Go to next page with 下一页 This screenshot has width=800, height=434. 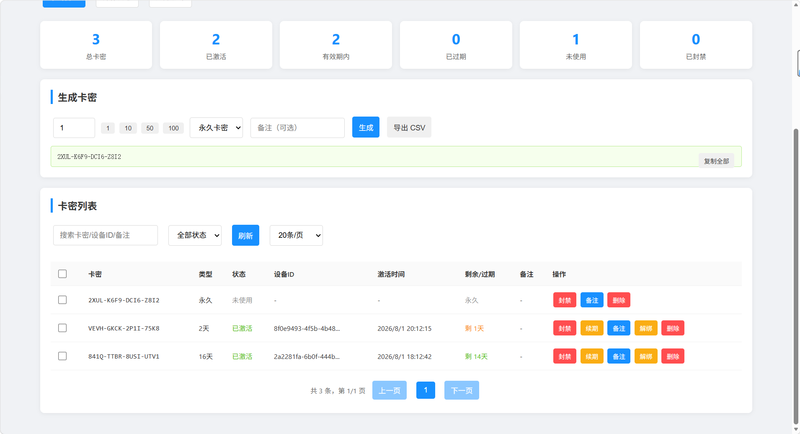[x=462, y=390]
